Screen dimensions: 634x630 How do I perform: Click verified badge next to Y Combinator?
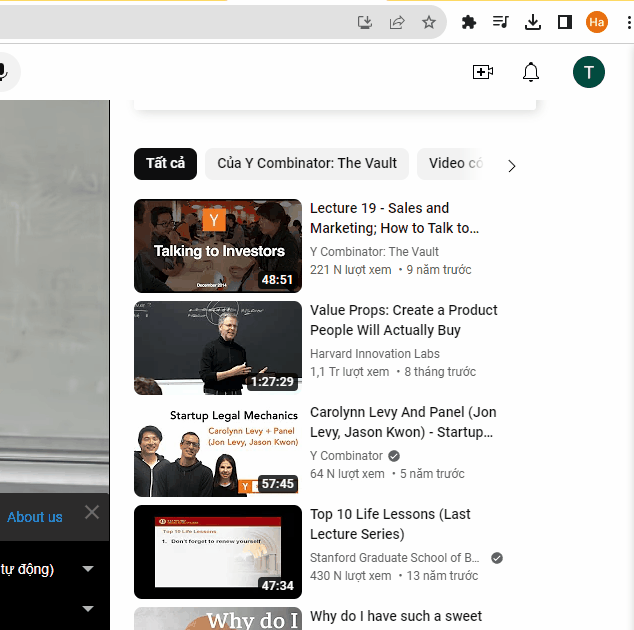coord(394,456)
